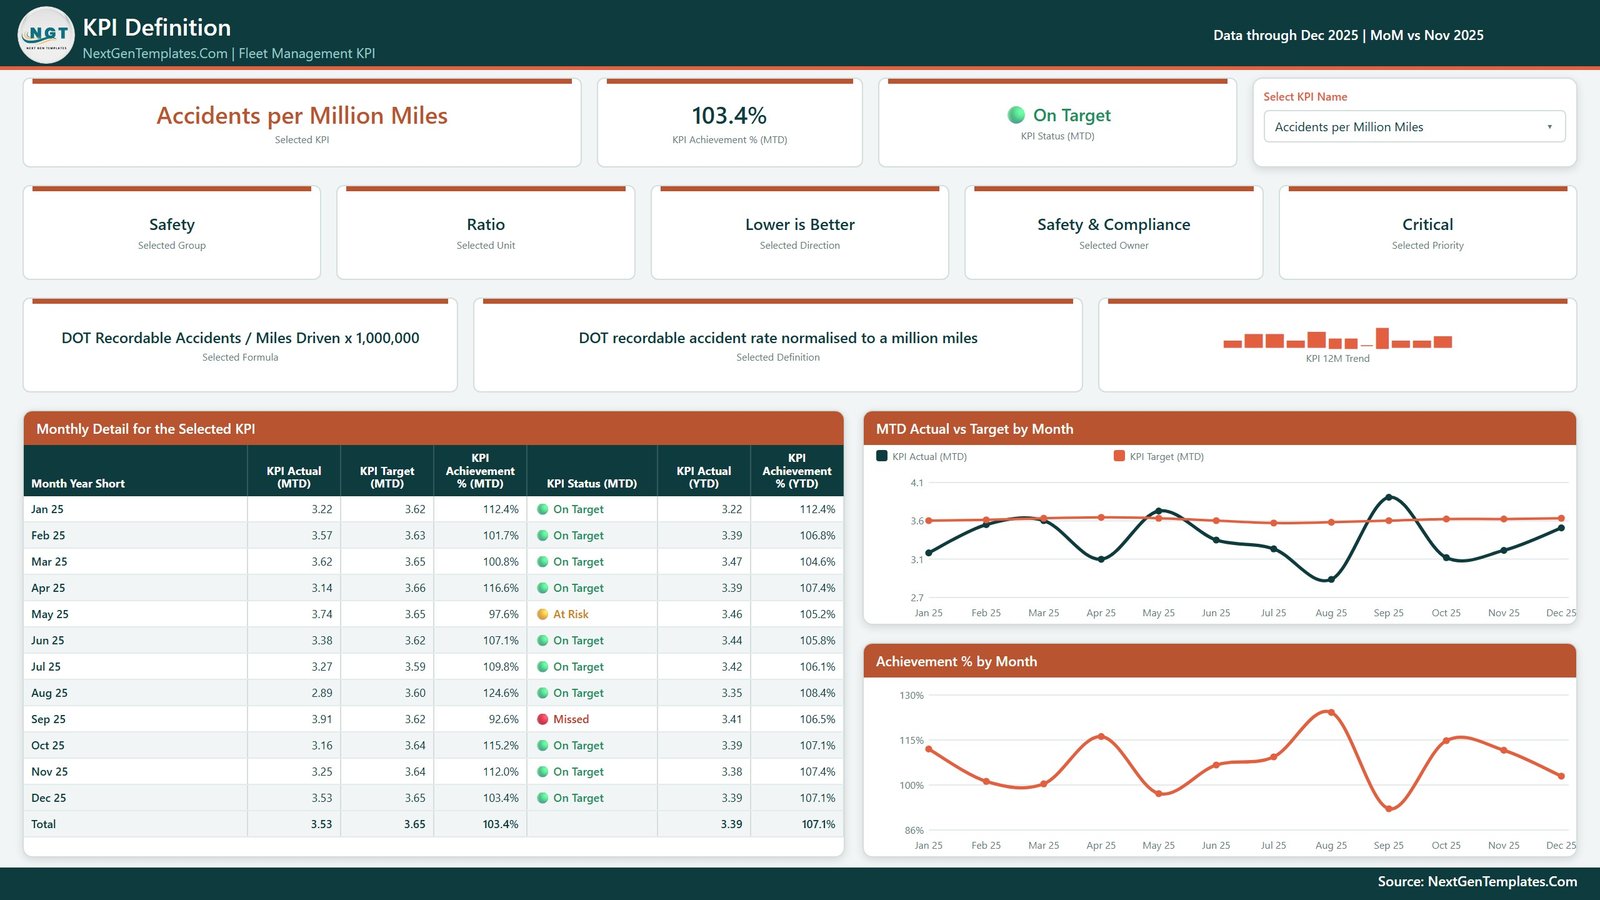Click the KPI 12M Trend sparkline chart
The image size is (1600, 900).
point(1337,338)
